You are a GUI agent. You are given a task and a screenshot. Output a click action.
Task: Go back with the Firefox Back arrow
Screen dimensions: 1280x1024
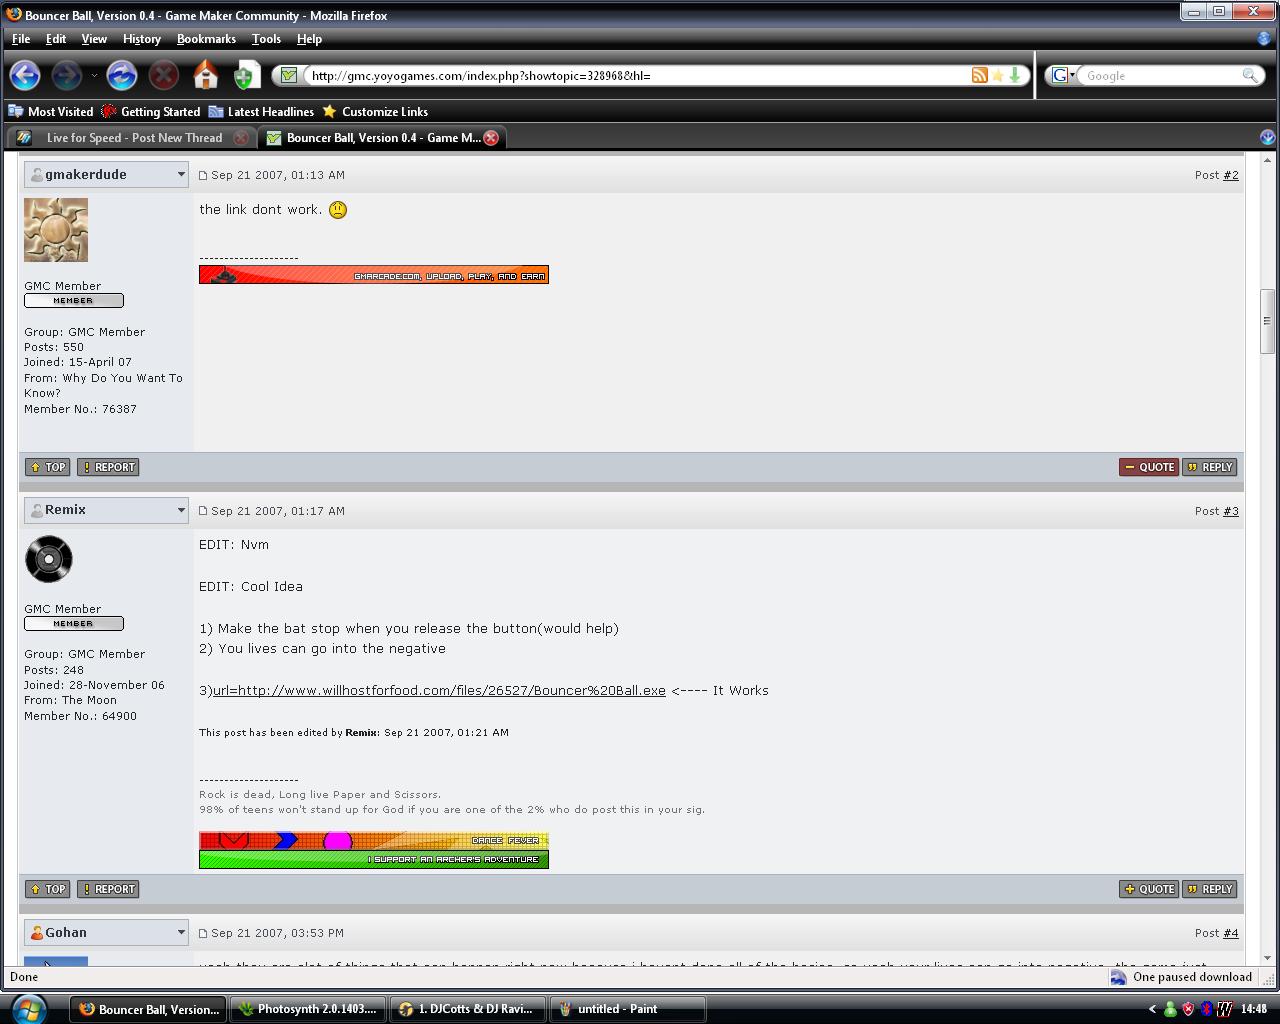click(x=25, y=75)
